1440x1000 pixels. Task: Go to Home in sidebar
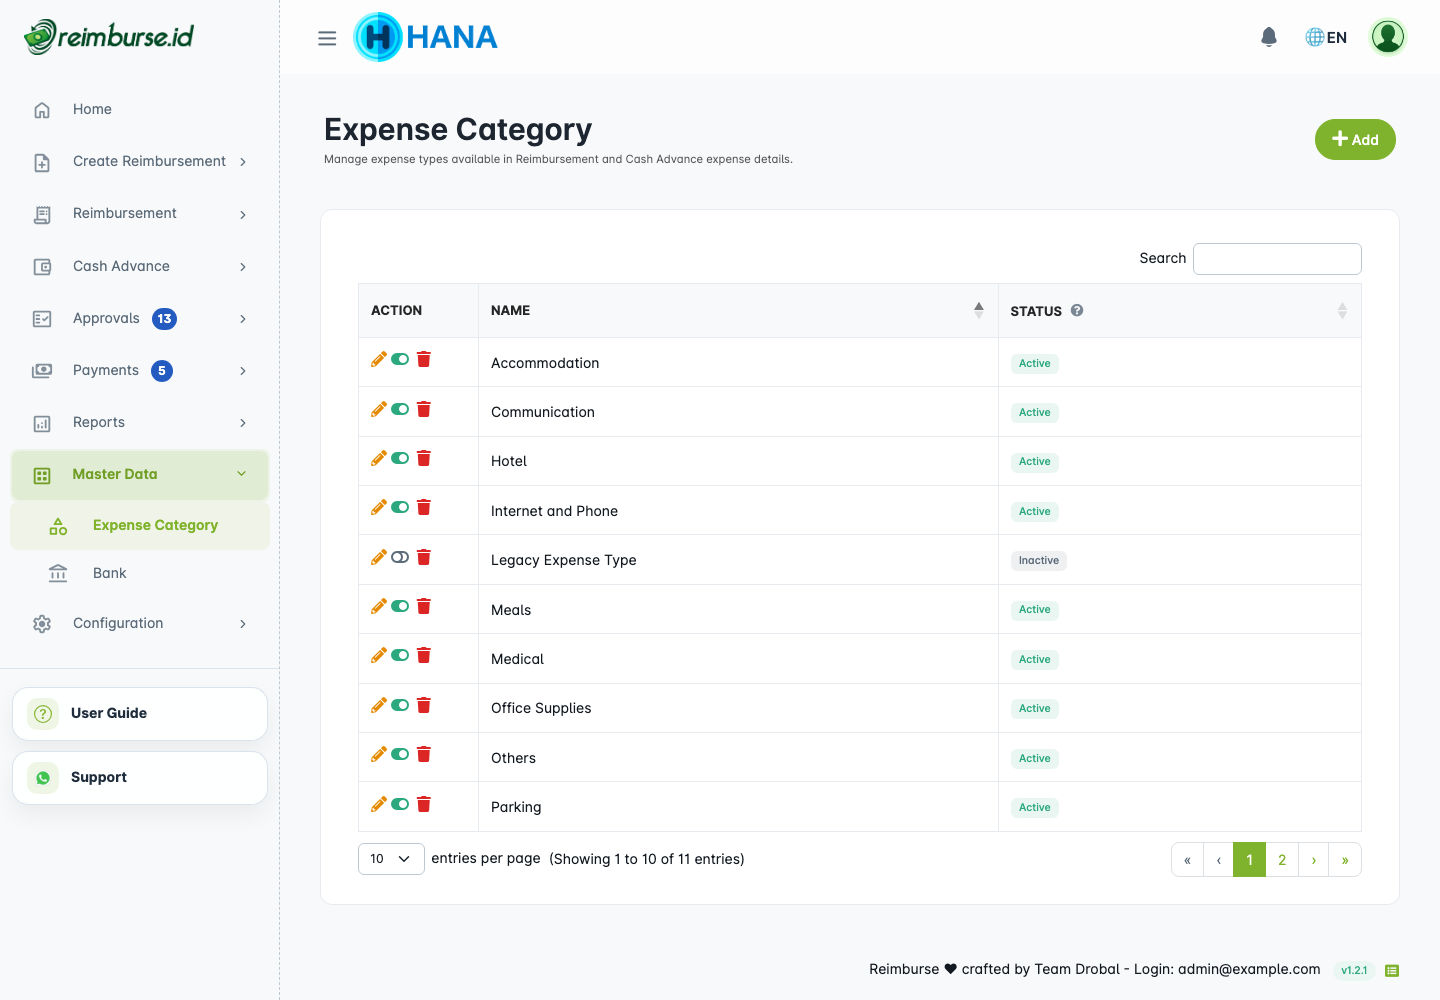click(x=140, y=109)
